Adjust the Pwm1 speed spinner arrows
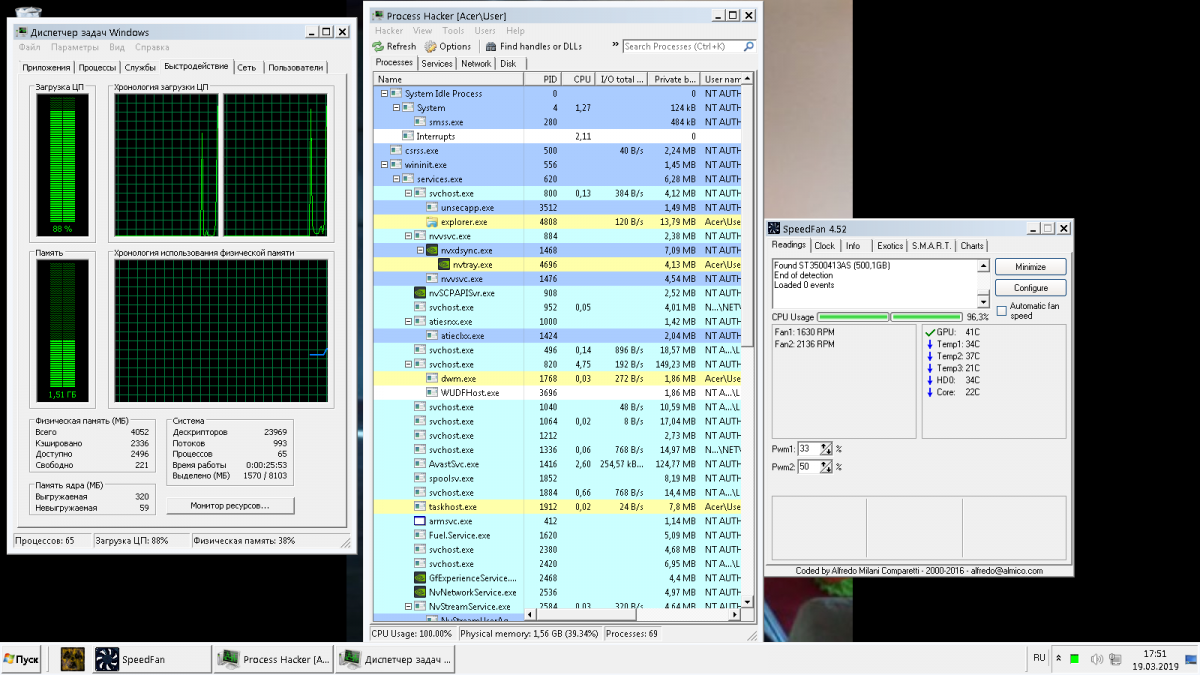The height and width of the screenshot is (675, 1200). (x=826, y=449)
